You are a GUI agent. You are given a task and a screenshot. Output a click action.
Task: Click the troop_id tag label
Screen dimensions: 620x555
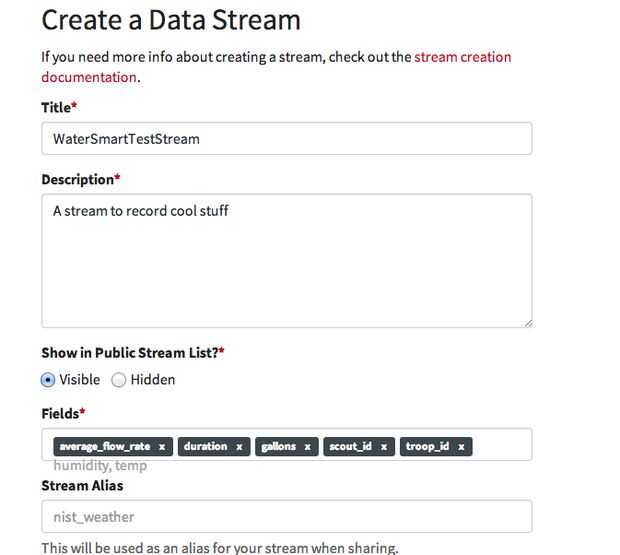pyautogui.click(x=427, y=446)
